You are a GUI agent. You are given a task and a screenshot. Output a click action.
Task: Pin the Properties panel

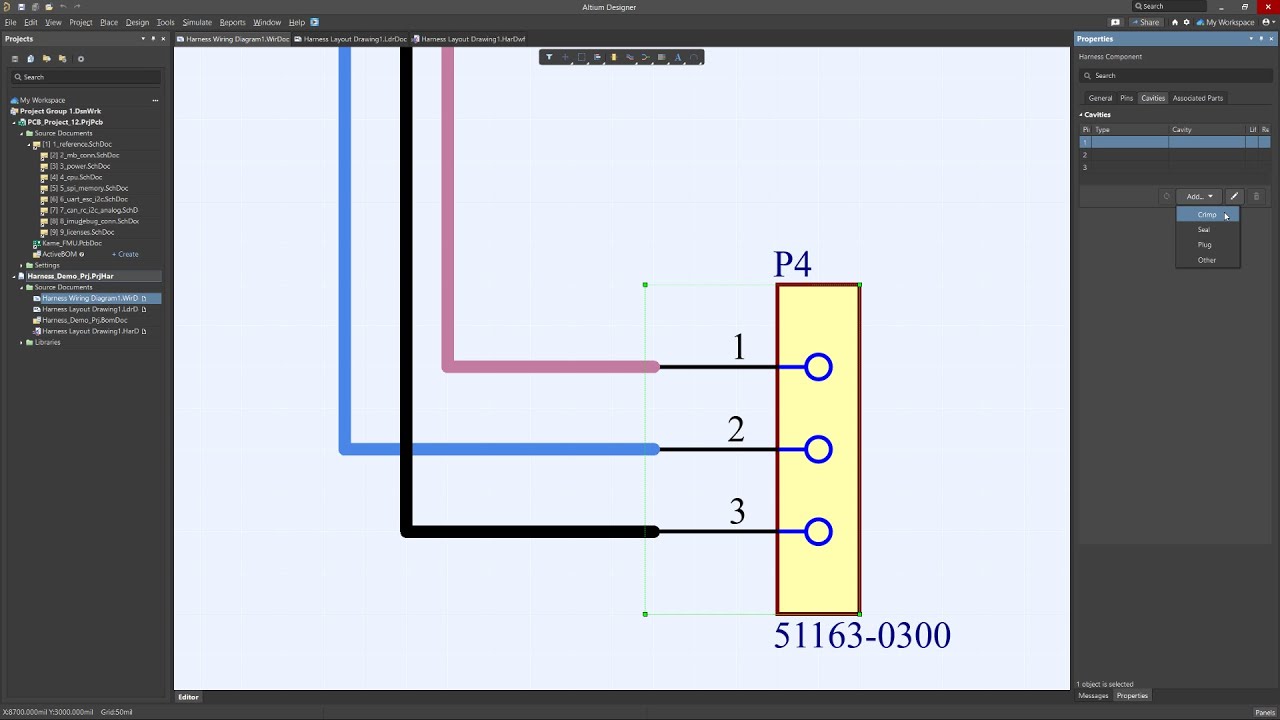coord(1261,39)
